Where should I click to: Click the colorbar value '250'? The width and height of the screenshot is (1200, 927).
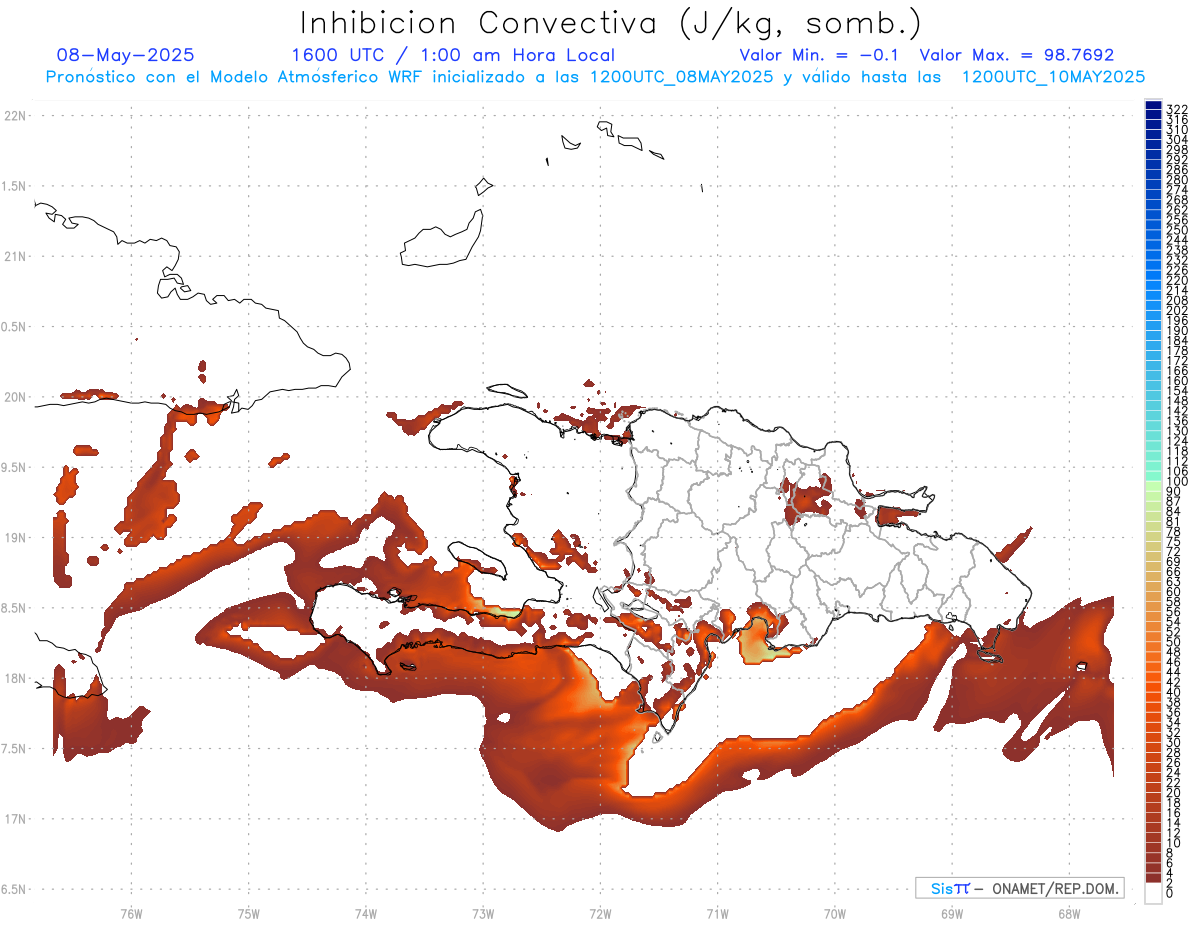pos(1177,229)
